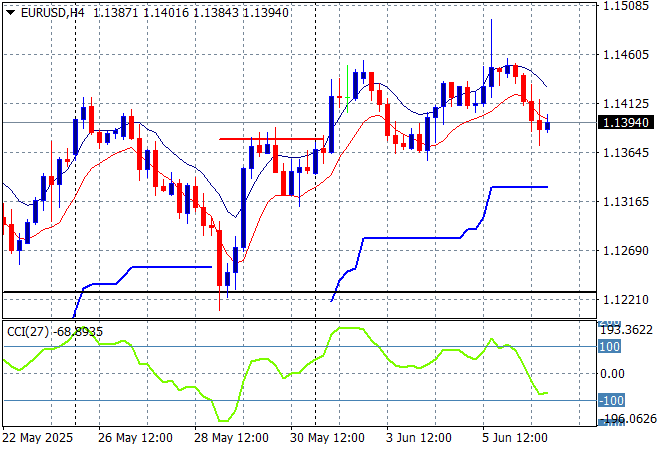Select the 1.15085 price axis label
The height and width of the screenshot is (450, 660).
tap(626, 6)
